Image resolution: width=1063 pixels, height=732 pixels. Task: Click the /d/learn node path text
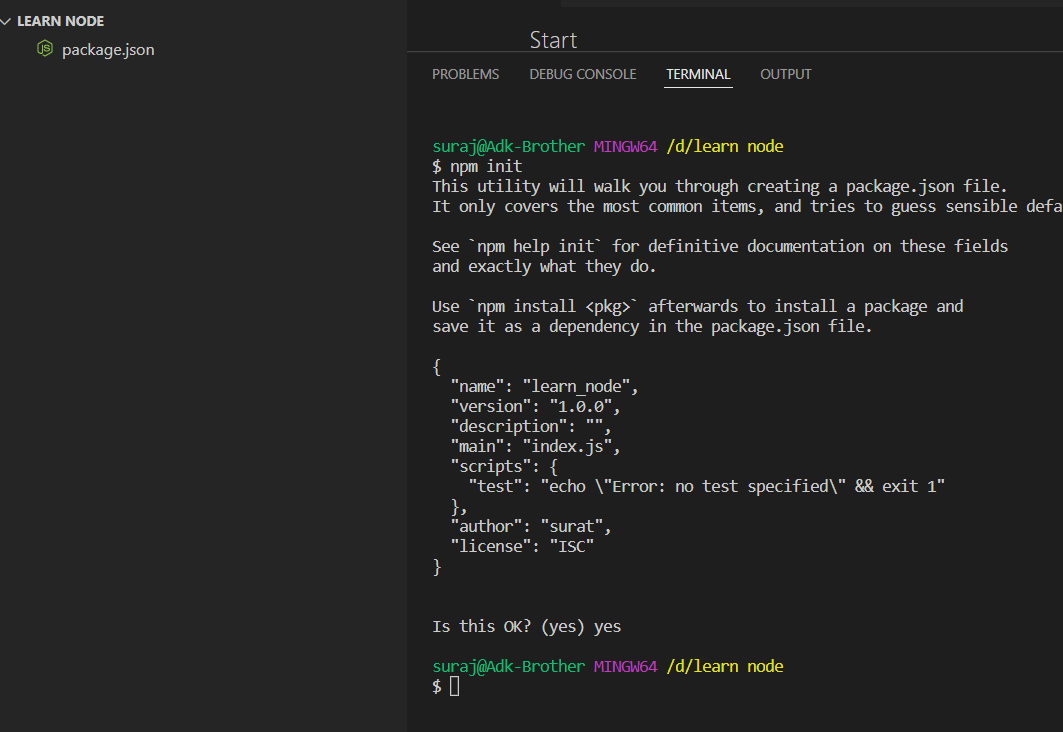(725, 146)
